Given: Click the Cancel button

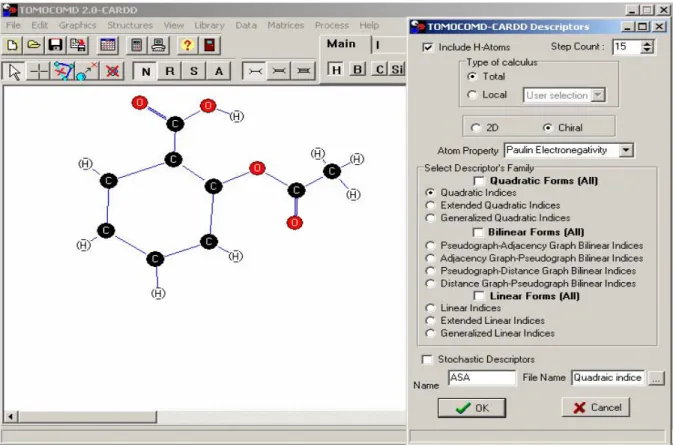Looking at the screenshot, I should (596, 407).
